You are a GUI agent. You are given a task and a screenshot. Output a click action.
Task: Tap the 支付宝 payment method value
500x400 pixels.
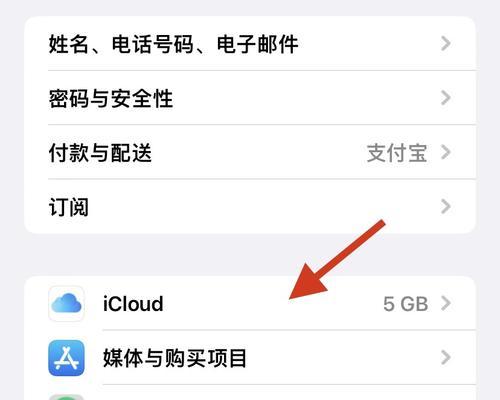click(397, 153)
